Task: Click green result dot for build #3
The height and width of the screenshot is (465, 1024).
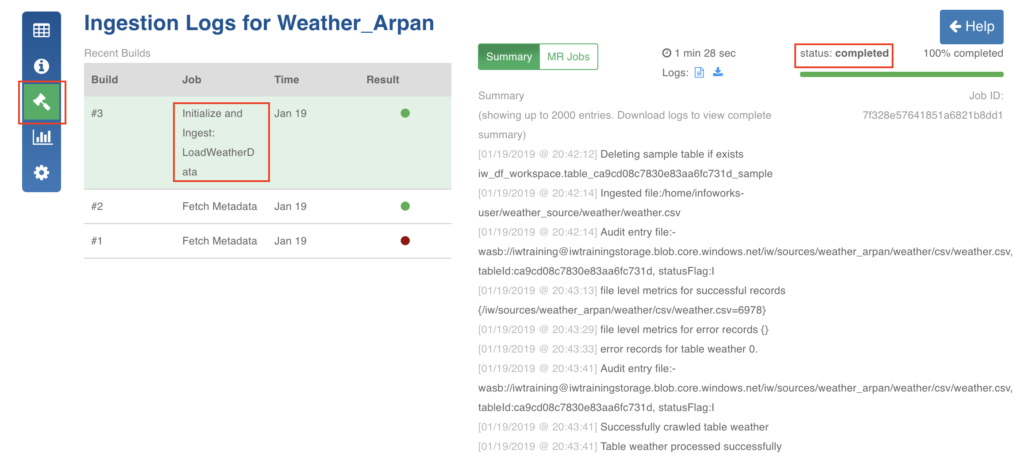Action: click(405, 113)
